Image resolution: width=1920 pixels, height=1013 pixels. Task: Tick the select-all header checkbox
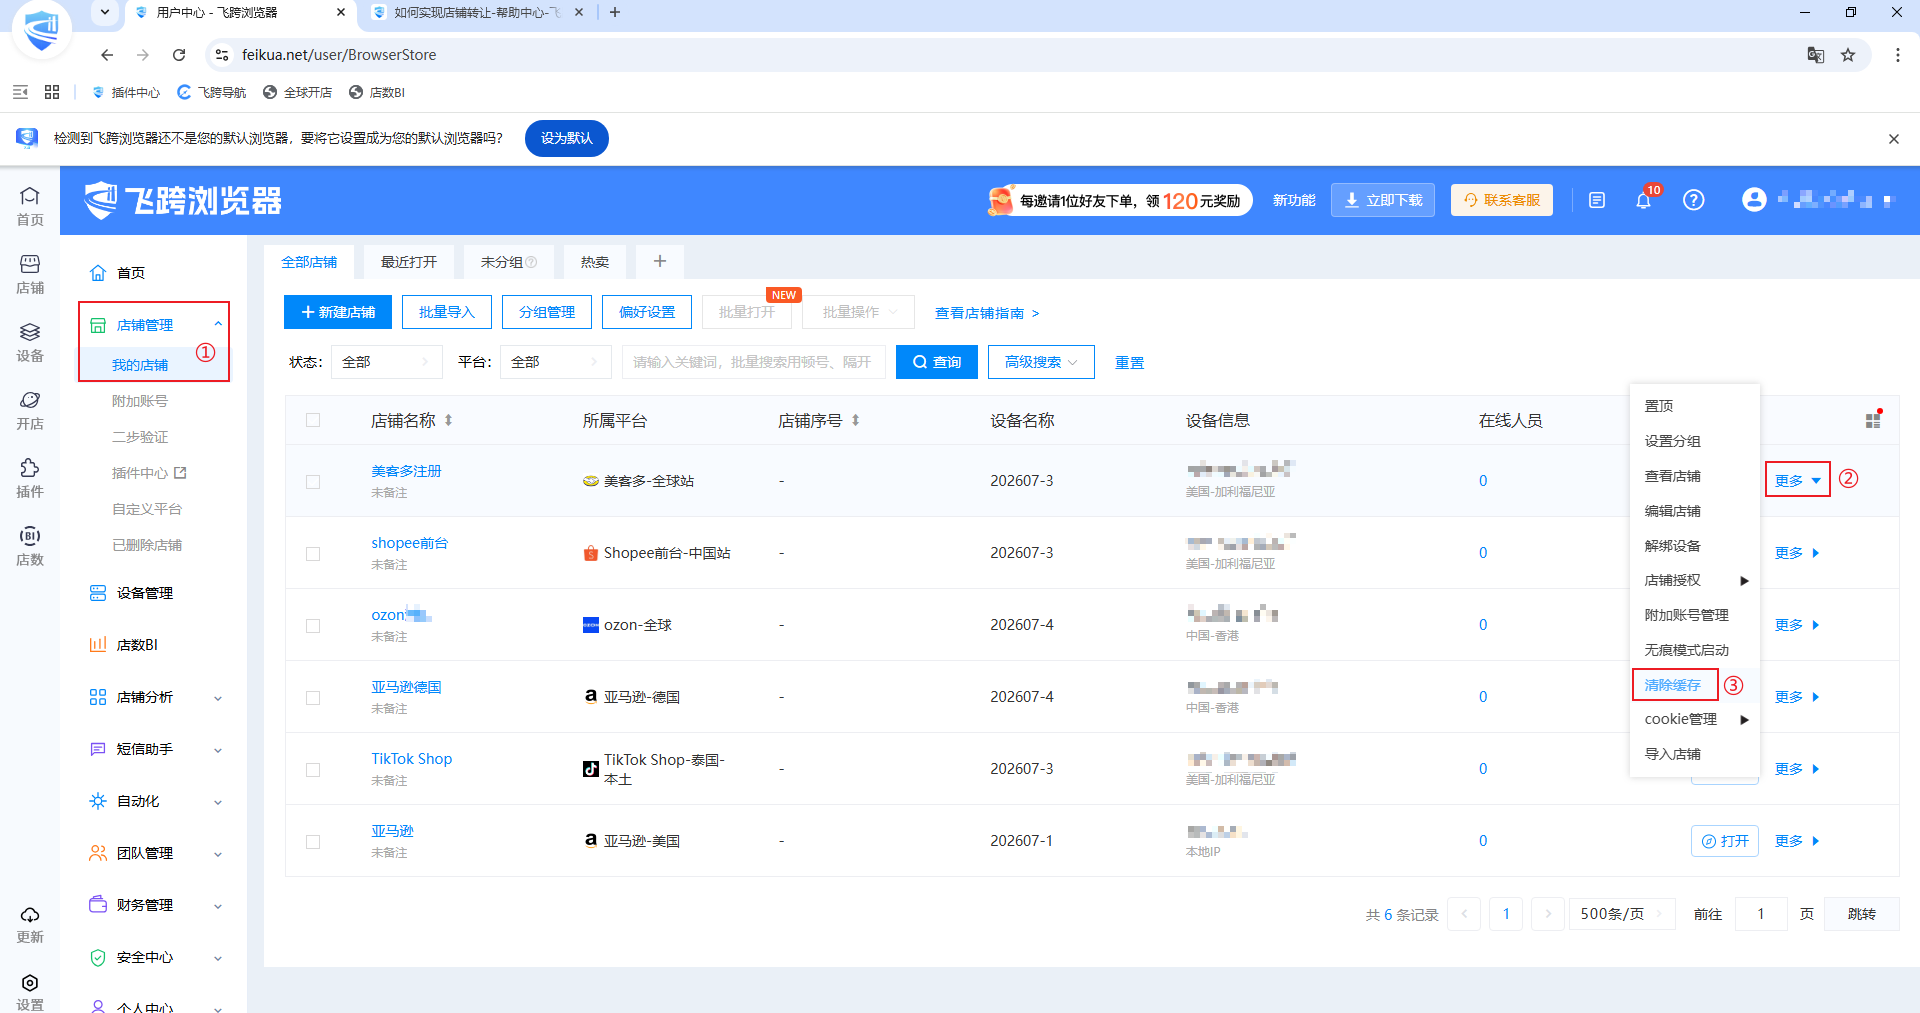313,420
